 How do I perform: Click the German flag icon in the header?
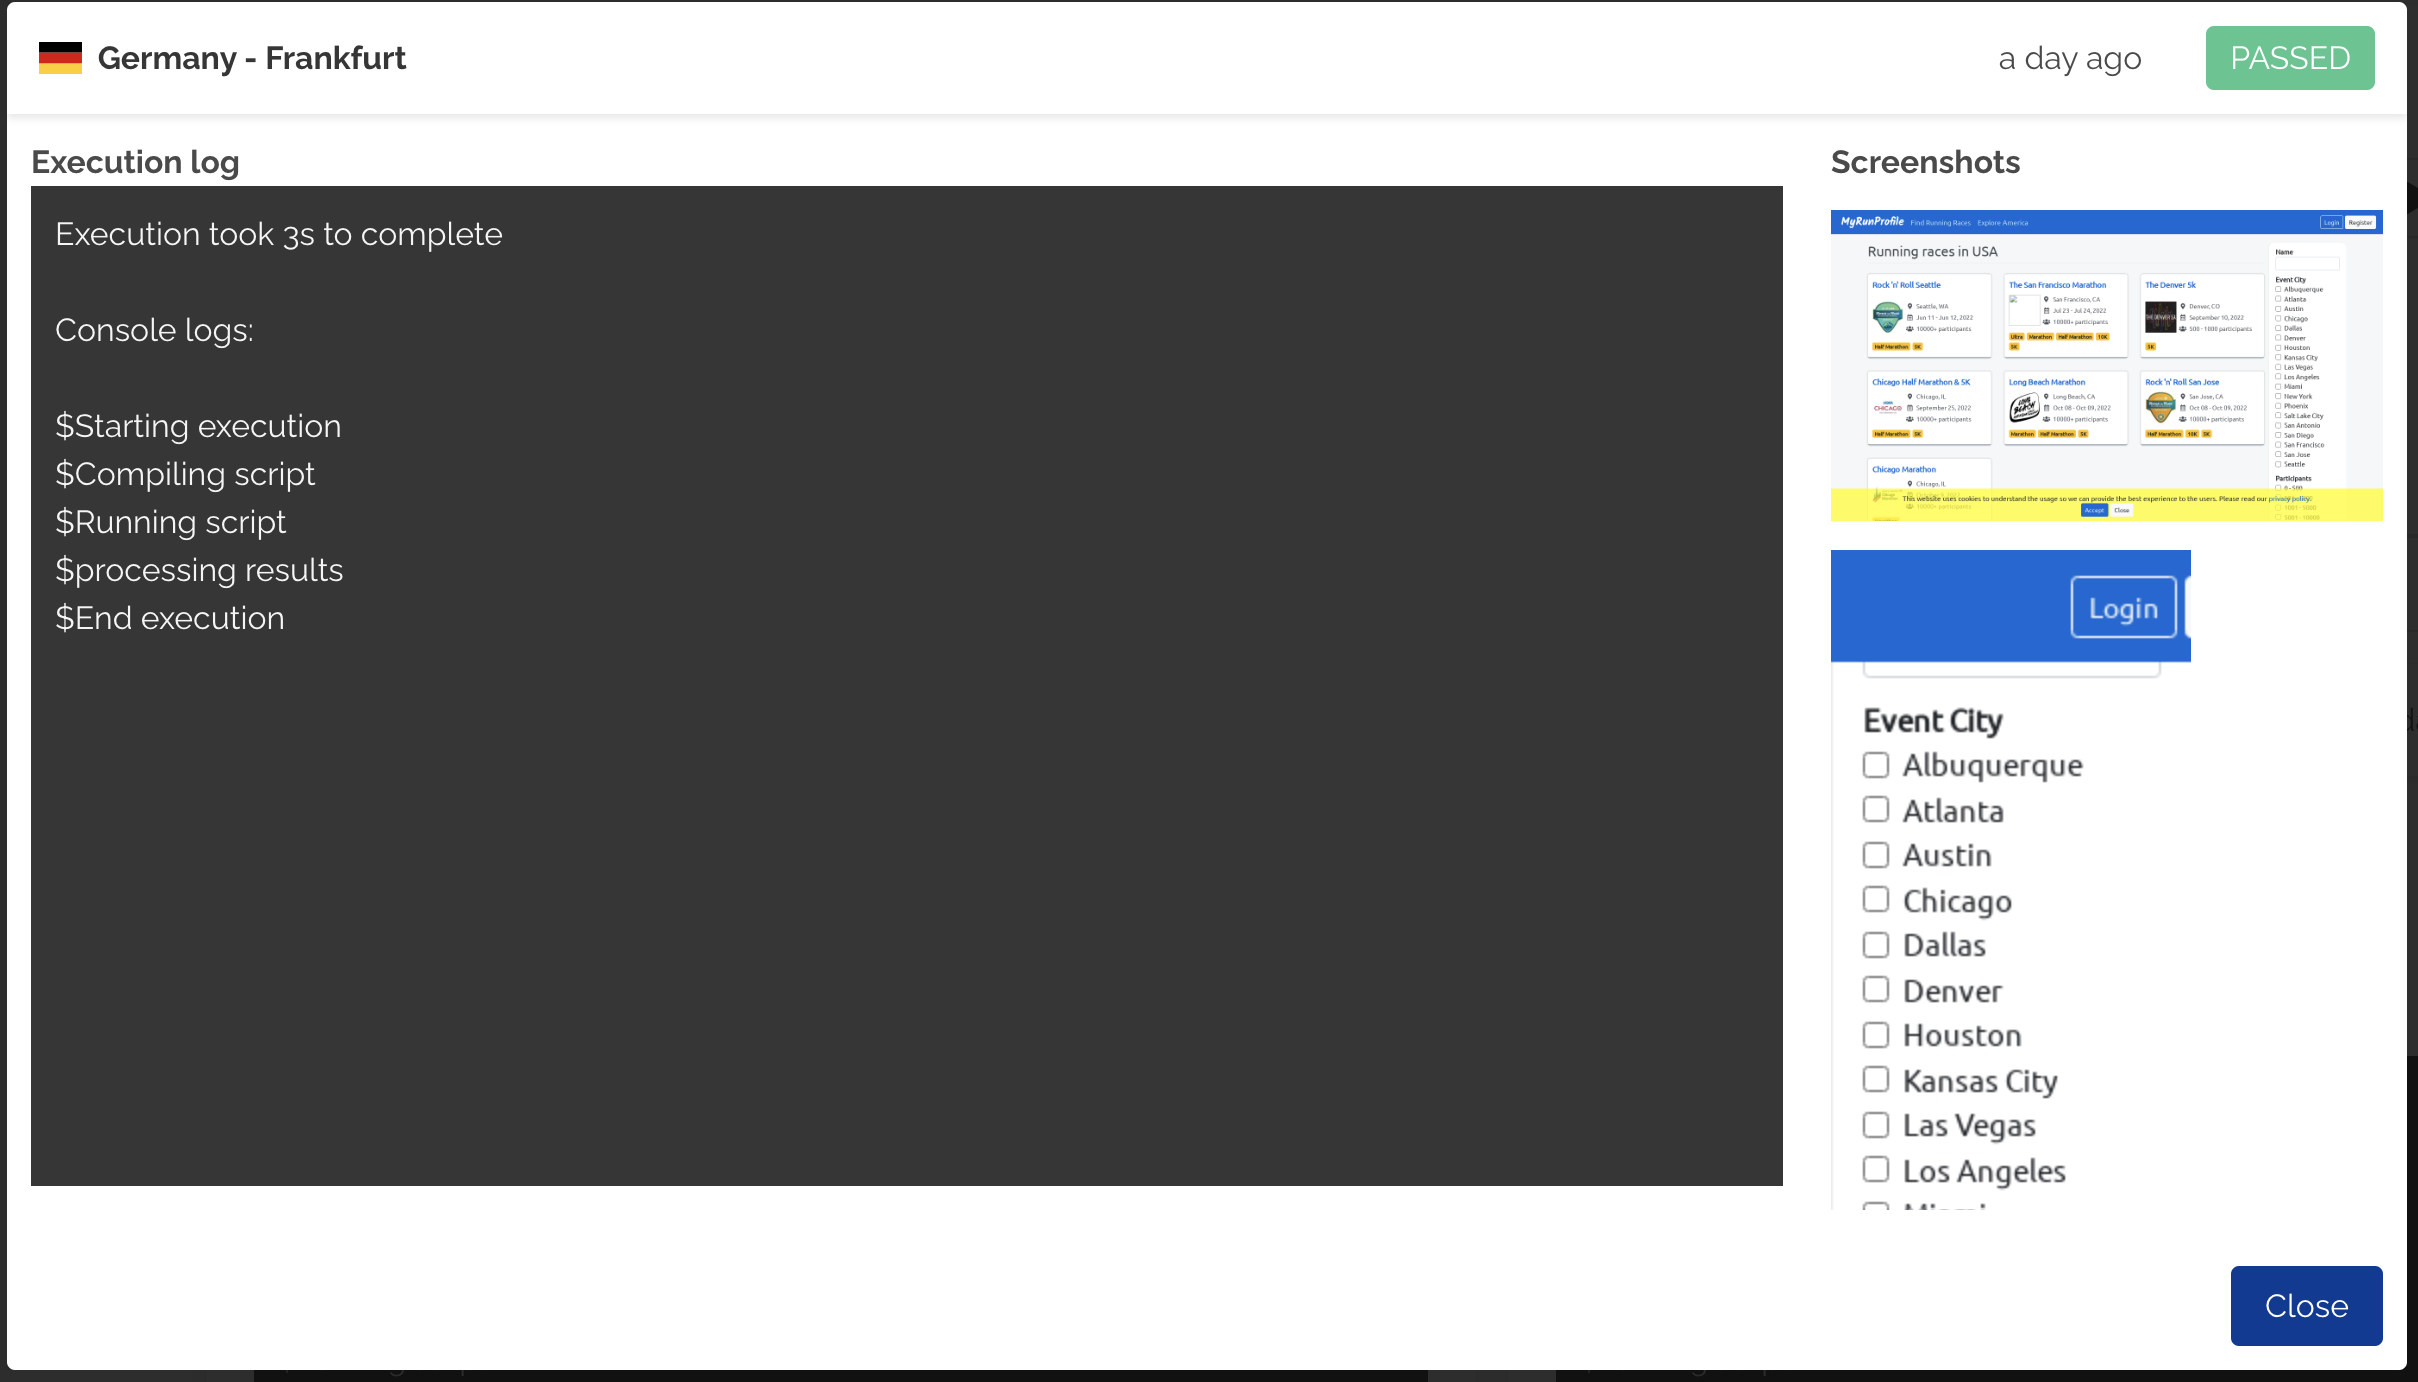tap(61, 57)
